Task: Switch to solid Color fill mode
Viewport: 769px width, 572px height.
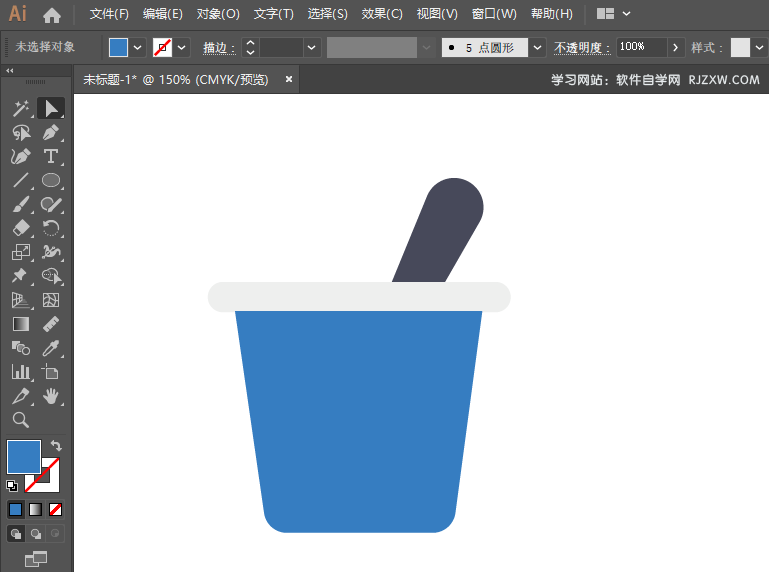Action: pos(16,509)
